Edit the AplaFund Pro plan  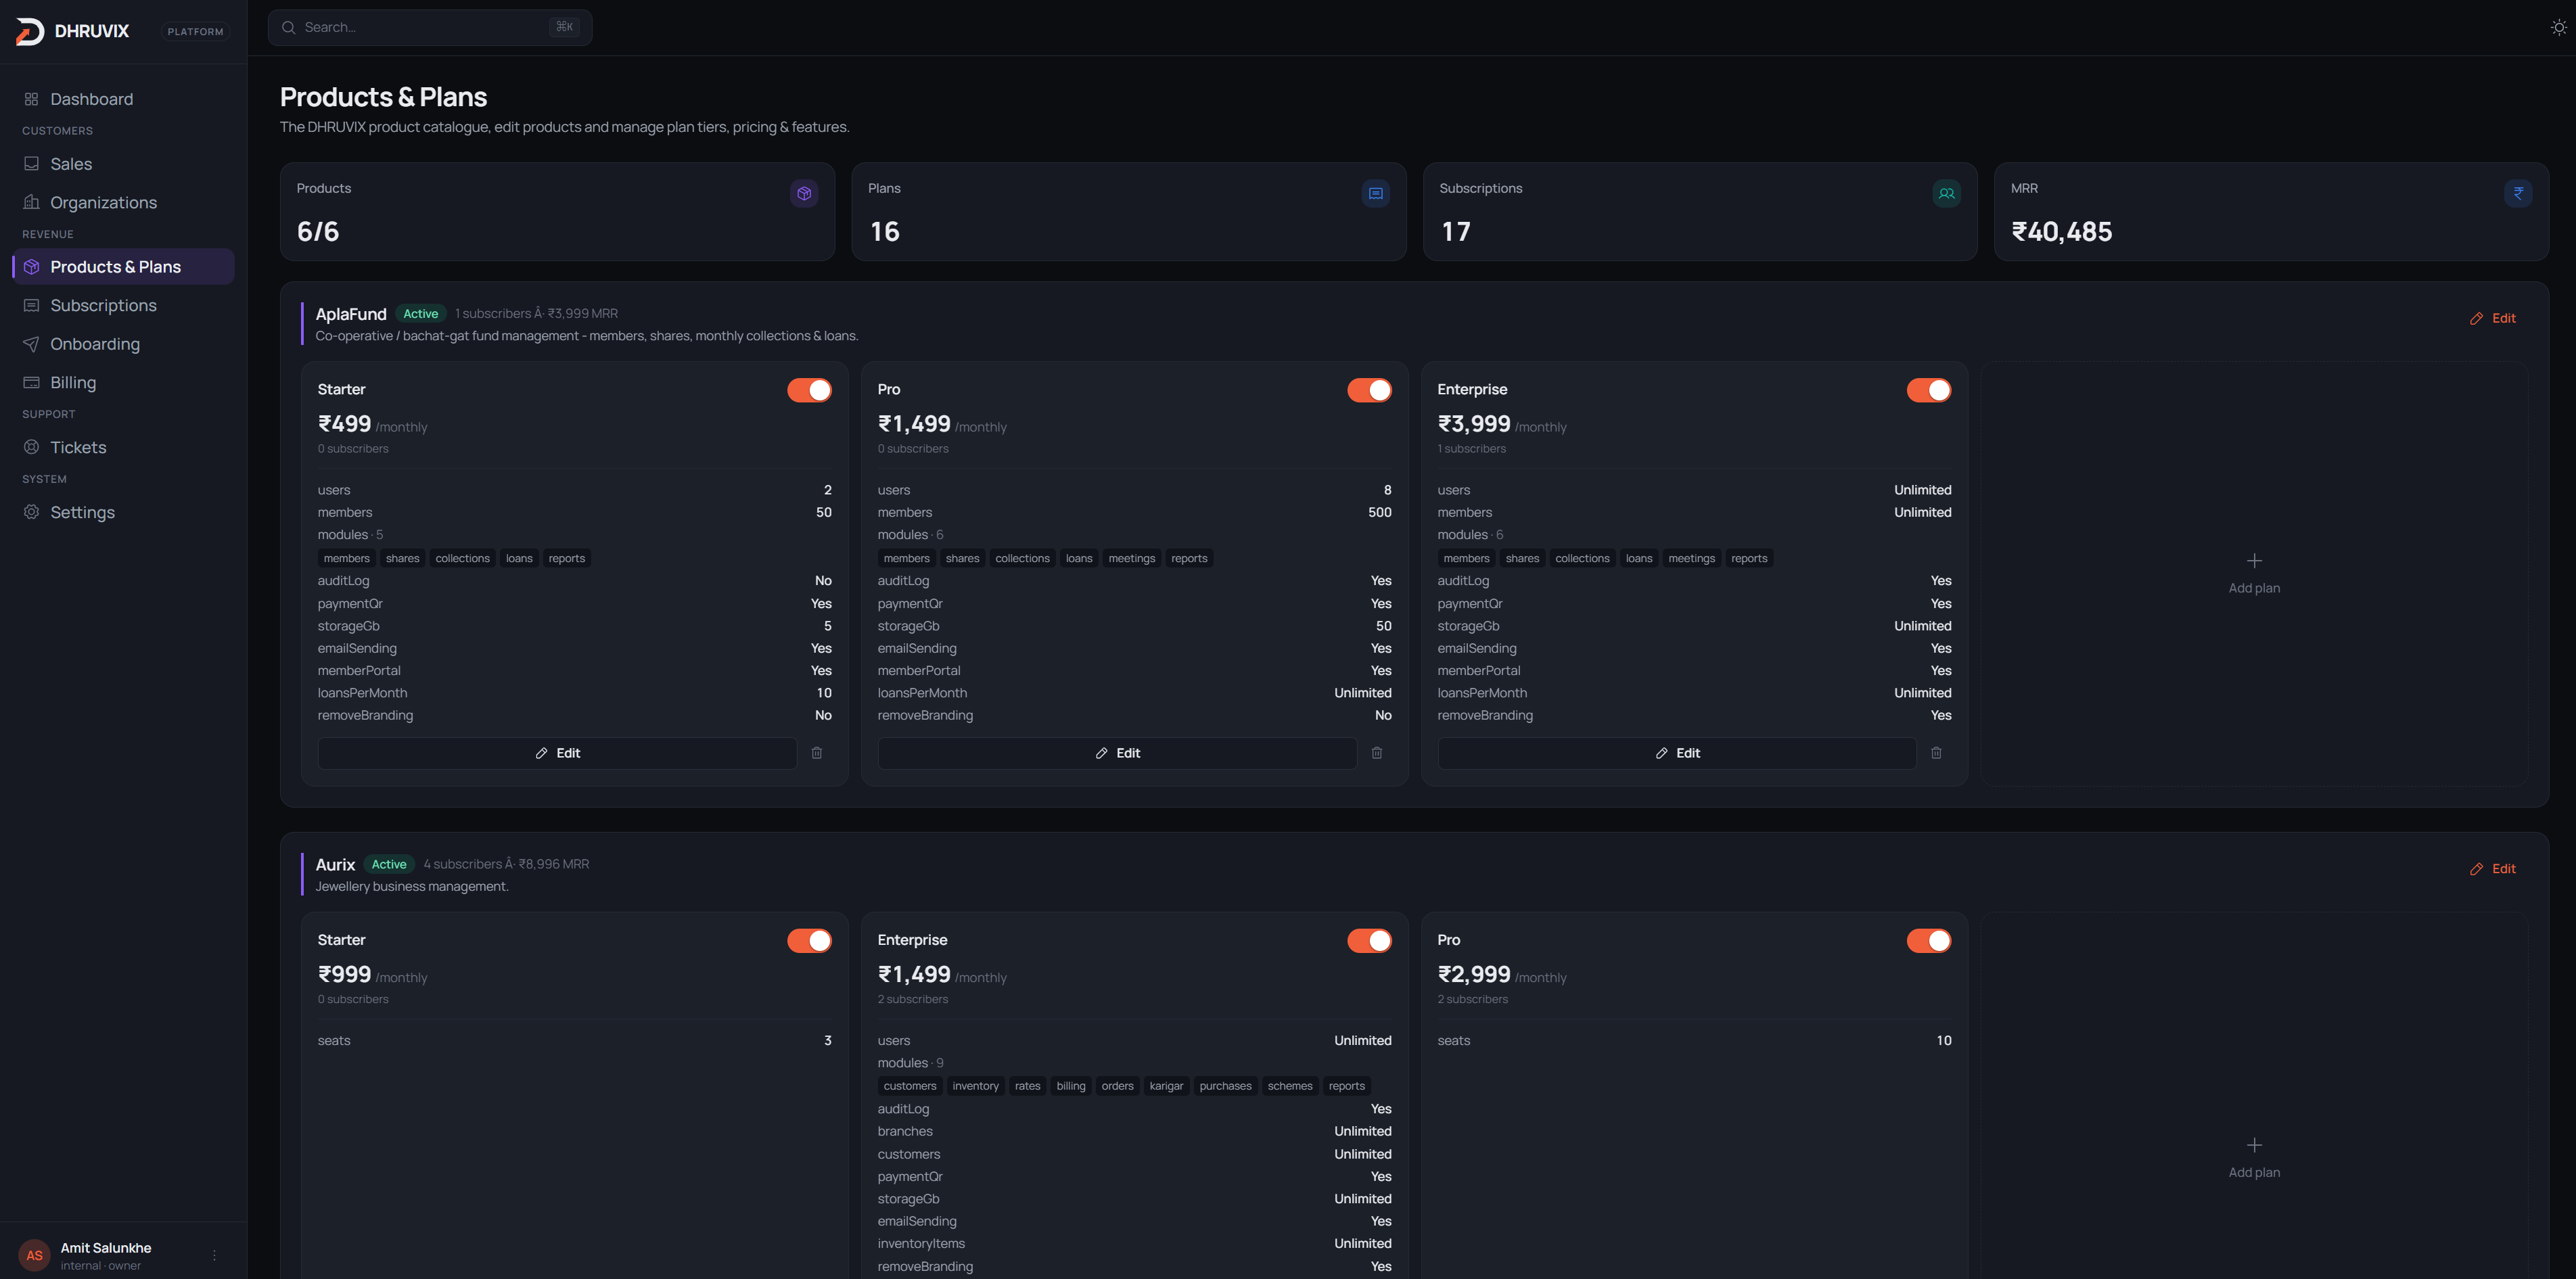(x=1117, y=753)
